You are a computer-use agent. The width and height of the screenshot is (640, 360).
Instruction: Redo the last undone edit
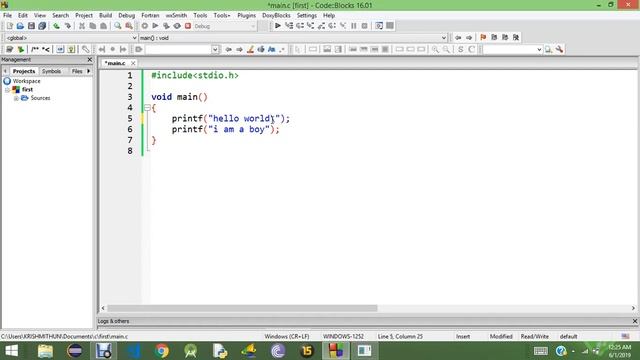(x=68, y=26)
